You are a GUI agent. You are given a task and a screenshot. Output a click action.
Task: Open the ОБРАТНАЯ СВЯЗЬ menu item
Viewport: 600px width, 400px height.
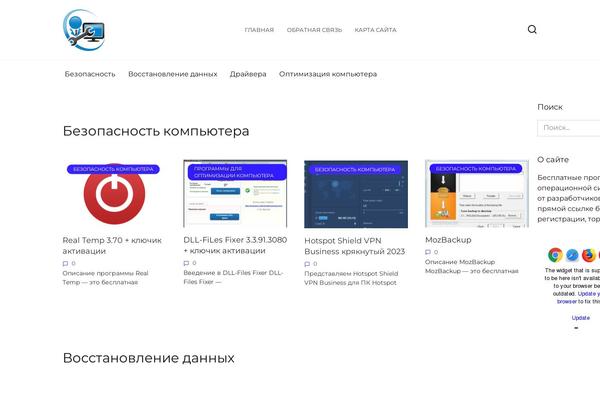coord(314,30)
